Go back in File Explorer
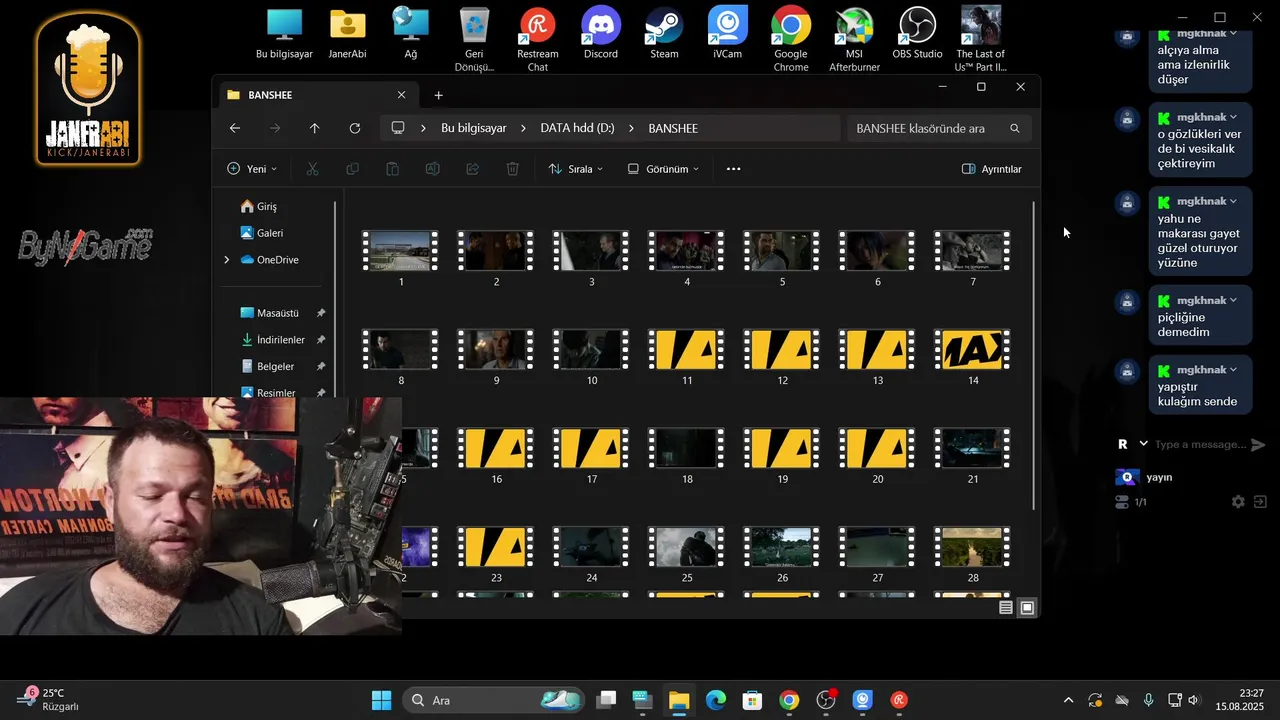1280x720 pixels. click(x=235, y=128)
